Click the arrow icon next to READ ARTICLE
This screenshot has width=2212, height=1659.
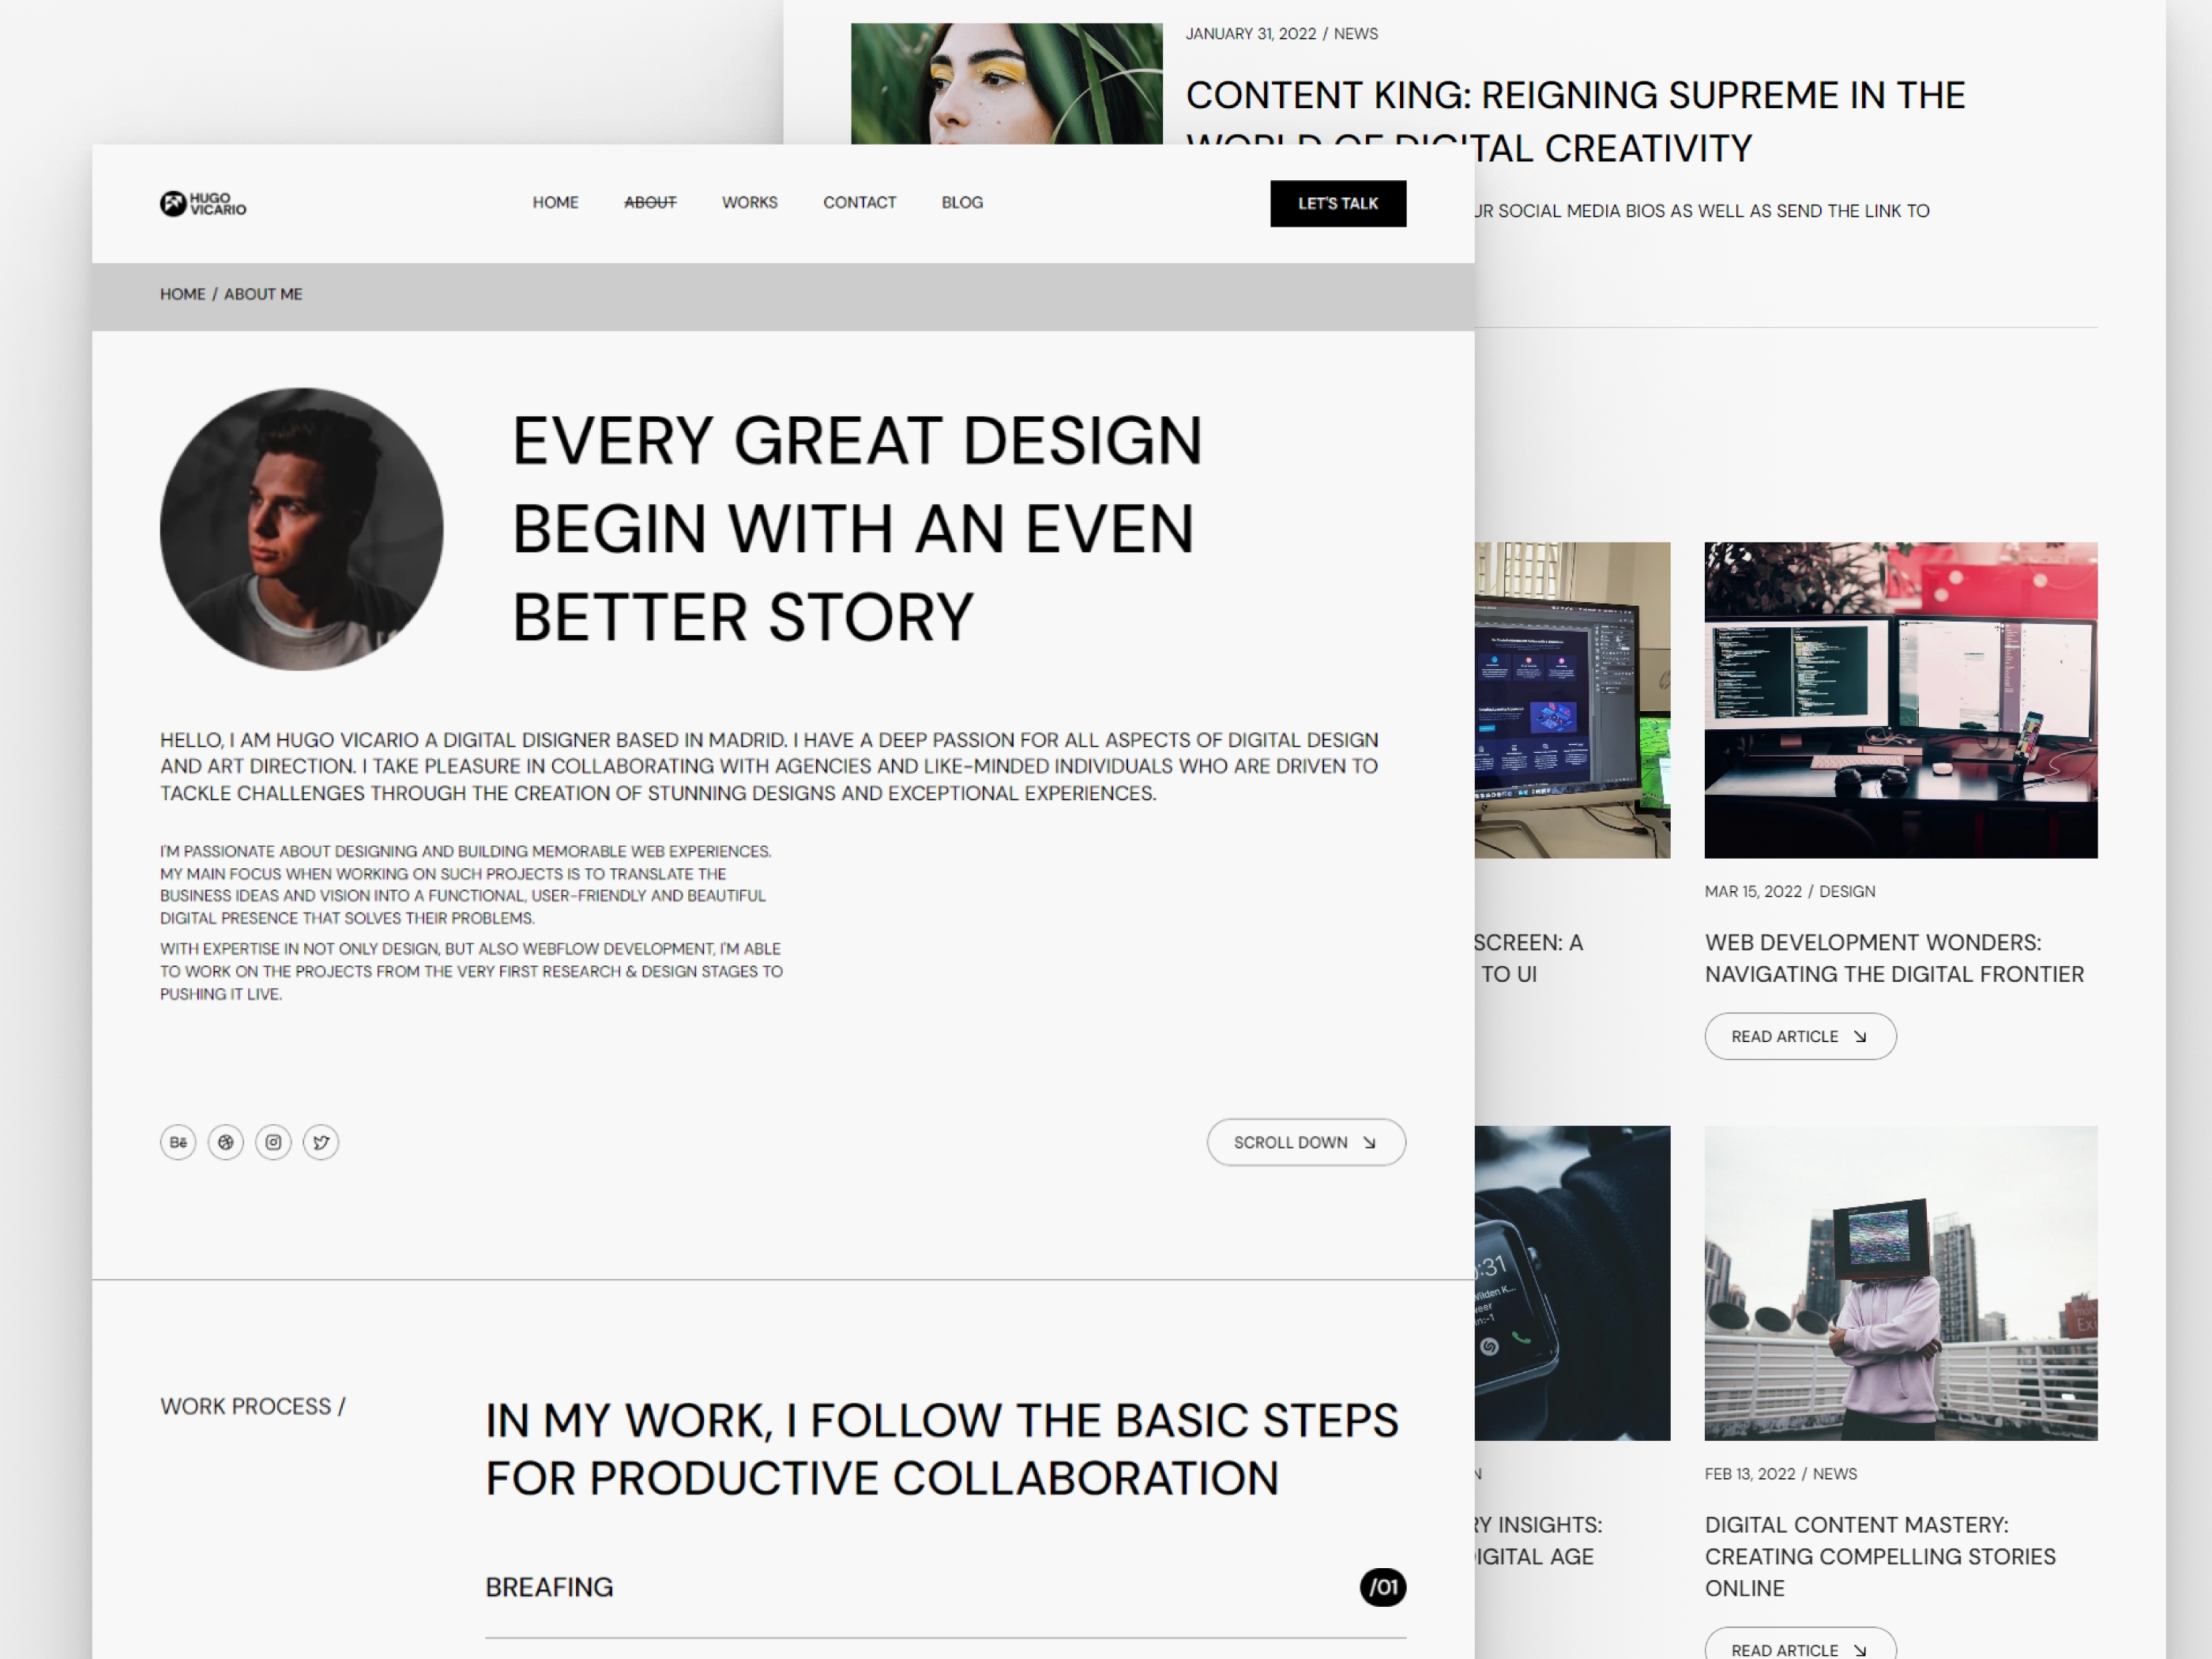coord(1861,1036)
